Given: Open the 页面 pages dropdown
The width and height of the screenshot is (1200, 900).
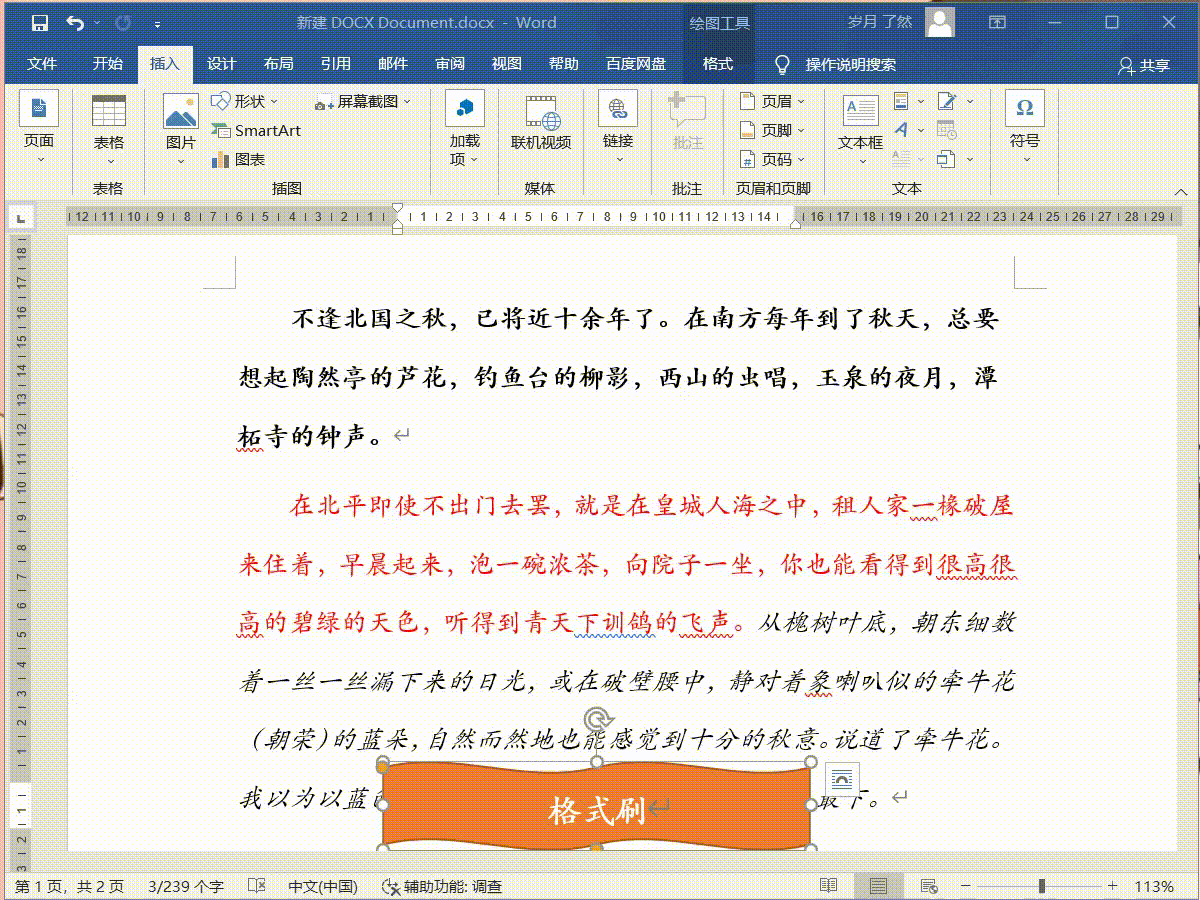Looking at the screenshot, I should pyautogui.click(x=39, y=130).
